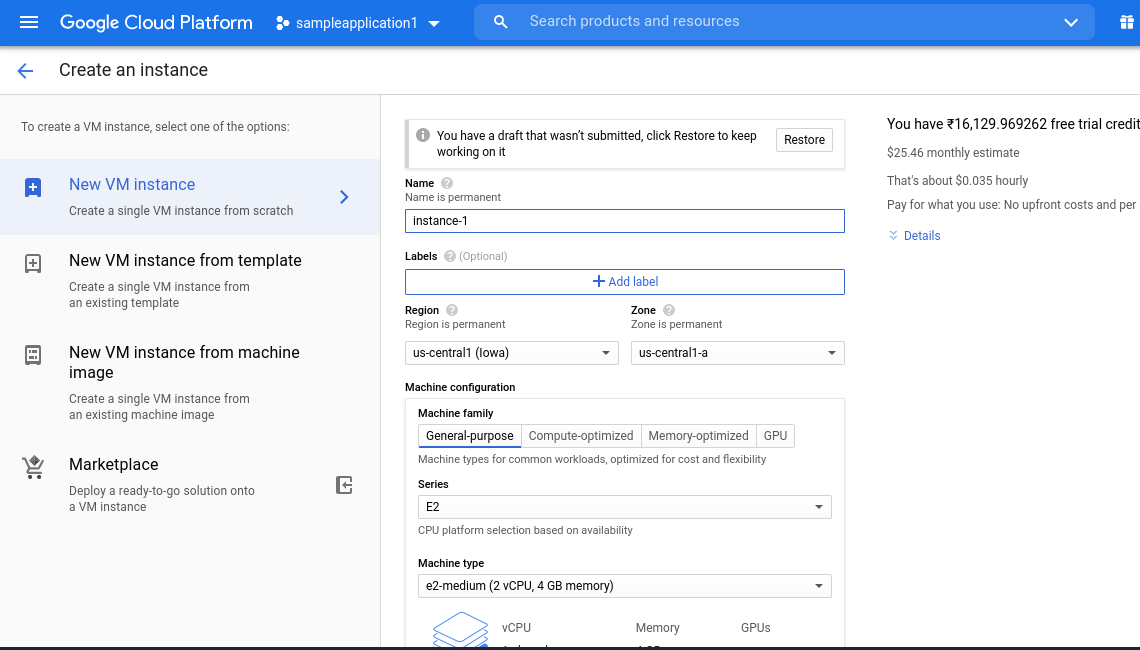Click the help icon next to Labels
Image resolution: width=1140 pixels, height=650 pixels.
450,256
